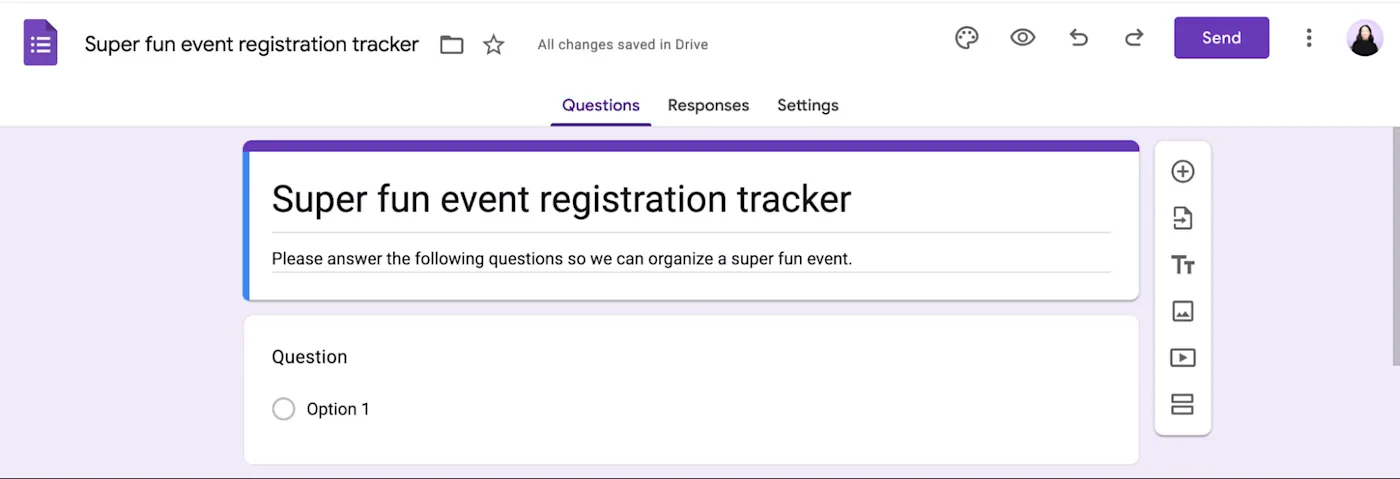
Task: Add a question with the plus icon
Action: coord(1183,171)
